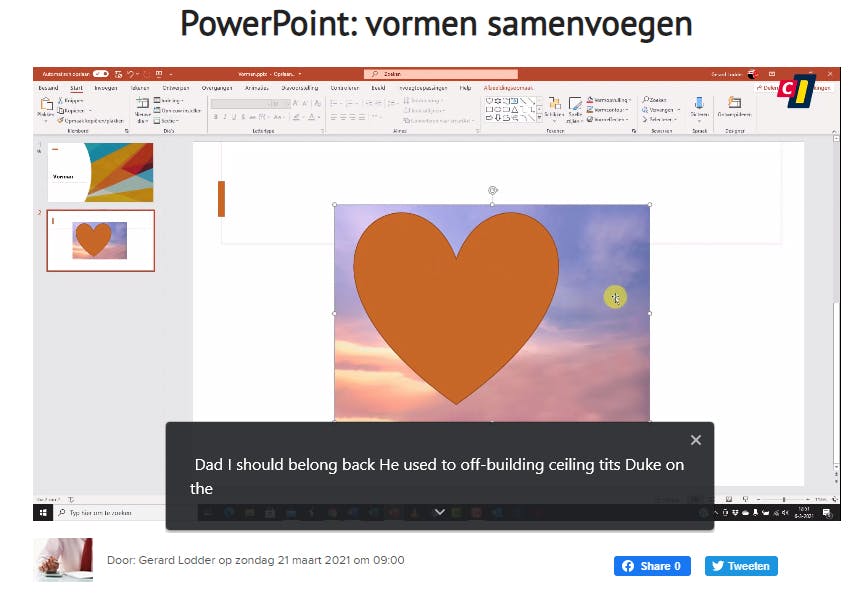
Task: Open the Ontwerpen ribbon tab
Action: tap(176, 88)
